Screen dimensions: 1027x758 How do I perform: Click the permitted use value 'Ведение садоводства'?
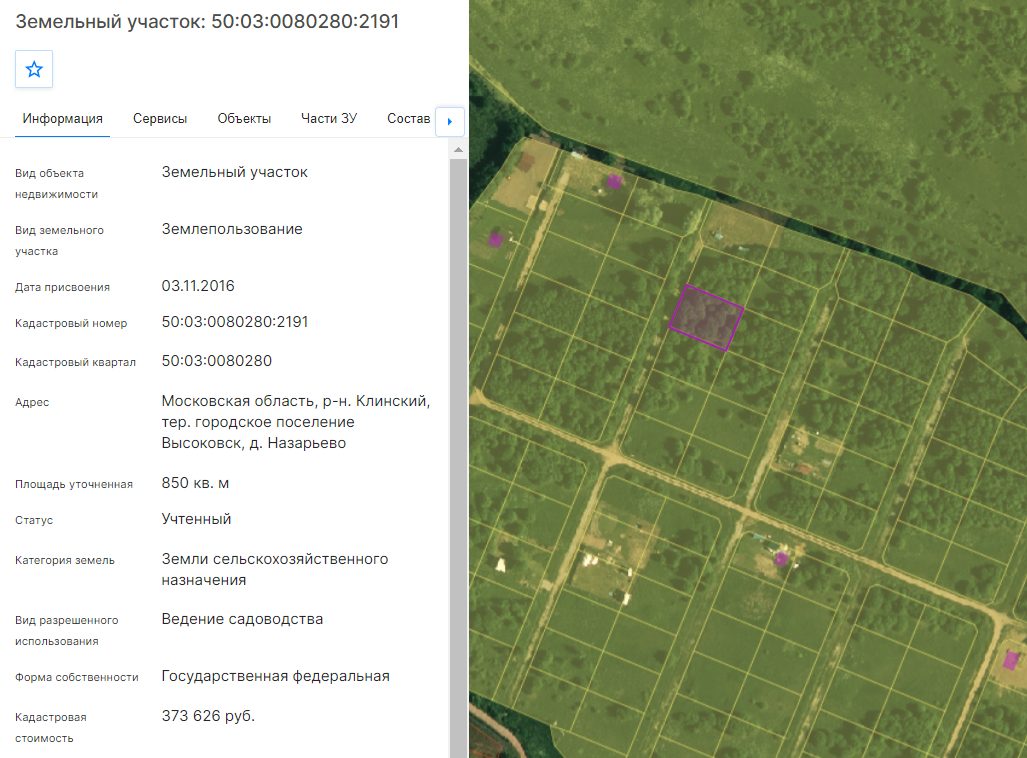coord(242,619)
